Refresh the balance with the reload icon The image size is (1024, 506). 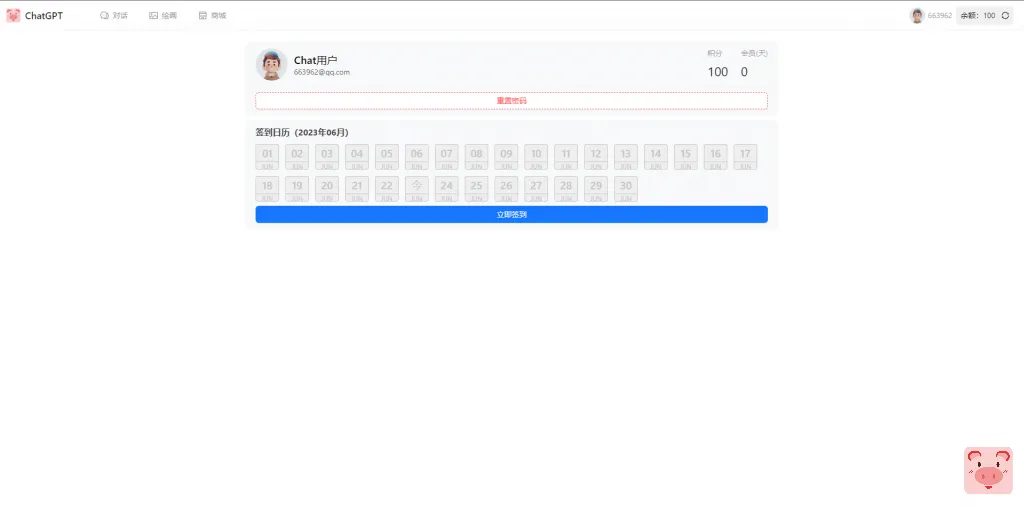(1005, 16)
